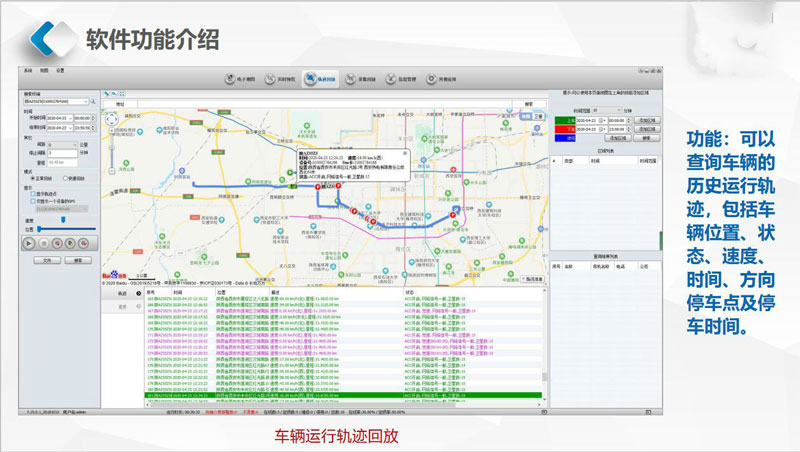Screen dimensions: 800x452
Task: Select the 轨迹 tab beside data table
Action: point(122,293)
